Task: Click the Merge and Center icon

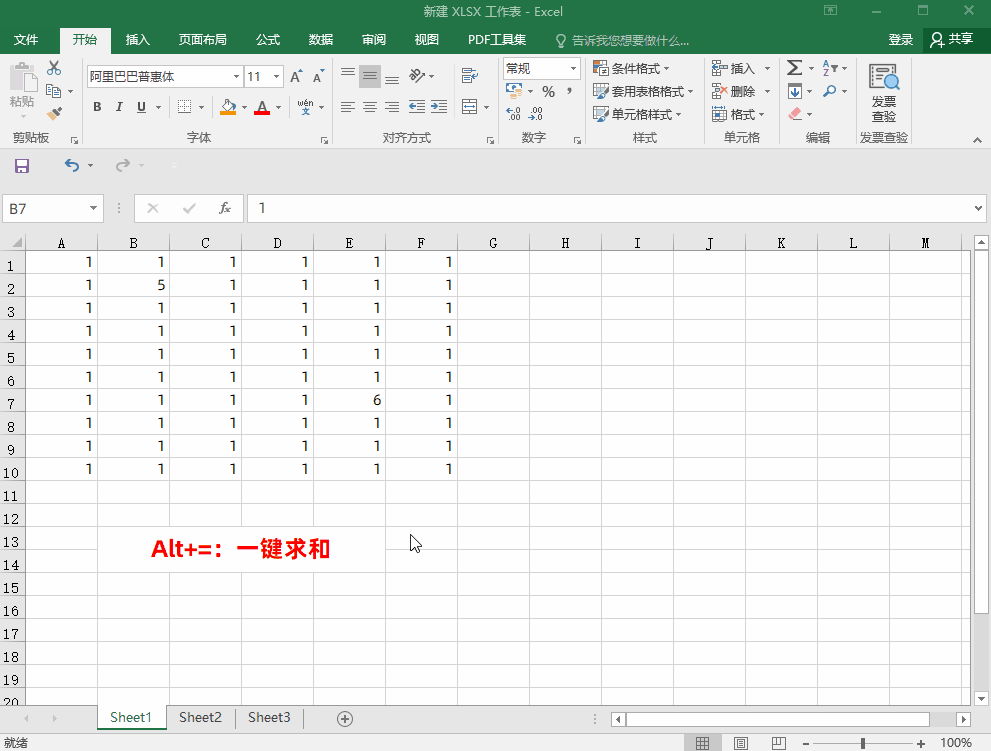Action: pos(470,106)
